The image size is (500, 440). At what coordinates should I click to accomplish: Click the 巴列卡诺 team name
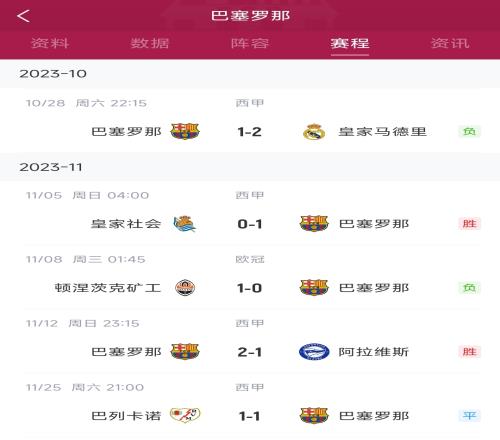point(126,416)
